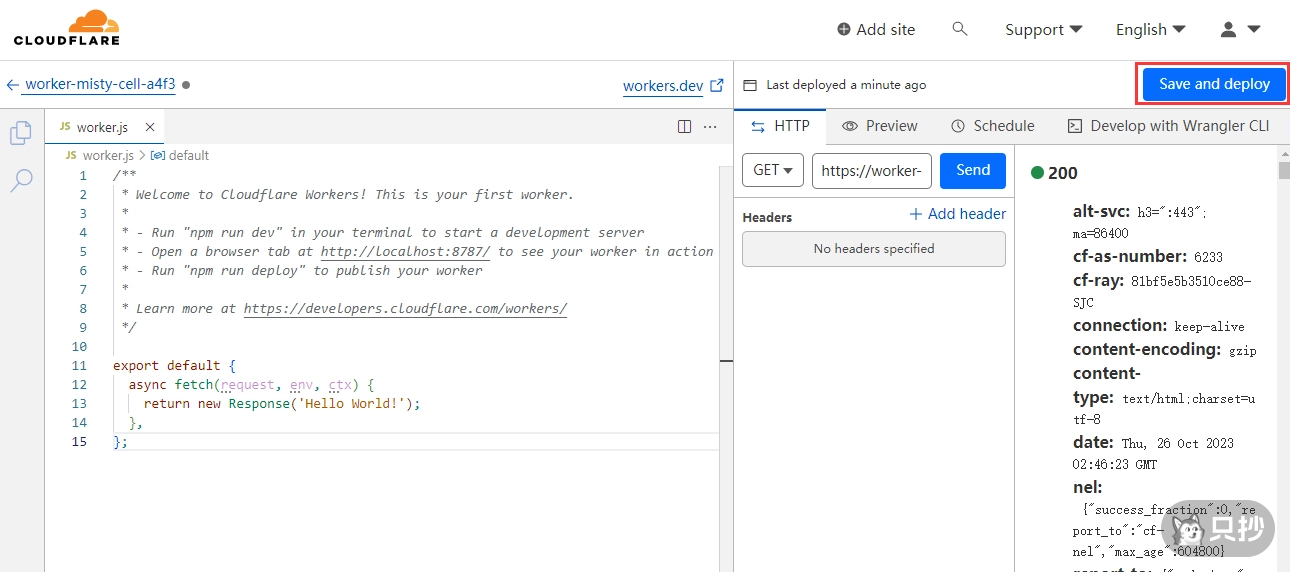Close the worker.js editor tab
The image size is (1290, 572).
[x=150, y=127]
